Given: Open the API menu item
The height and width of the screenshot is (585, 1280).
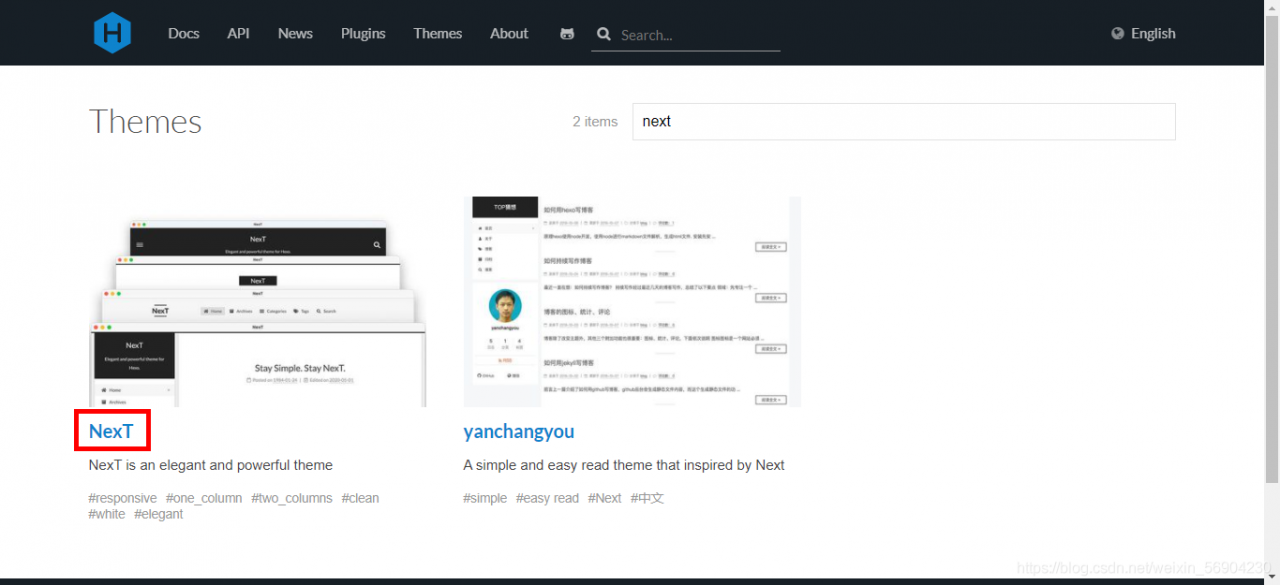Looking at the screenshot, I should (x=238, y=33).
